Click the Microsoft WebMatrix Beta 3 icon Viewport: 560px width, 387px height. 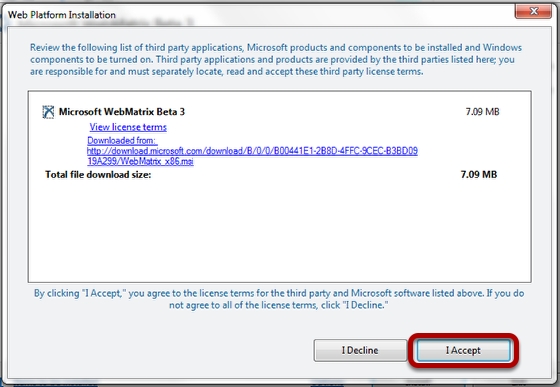point(48,112)
